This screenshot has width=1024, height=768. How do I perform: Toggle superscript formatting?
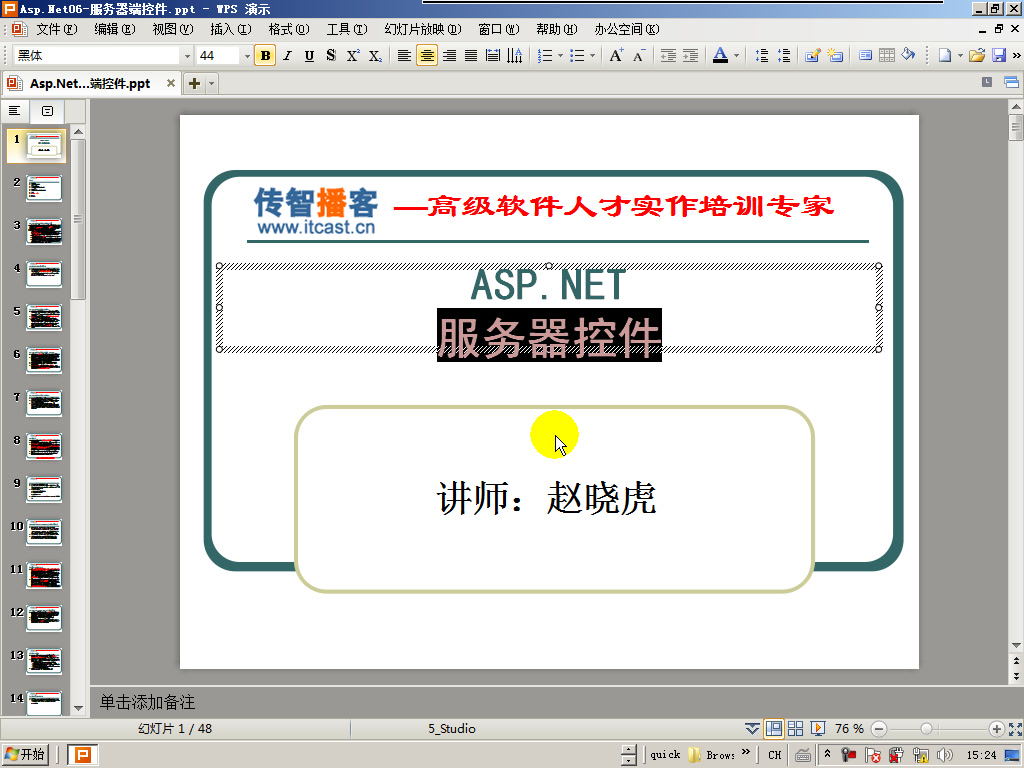352,55
